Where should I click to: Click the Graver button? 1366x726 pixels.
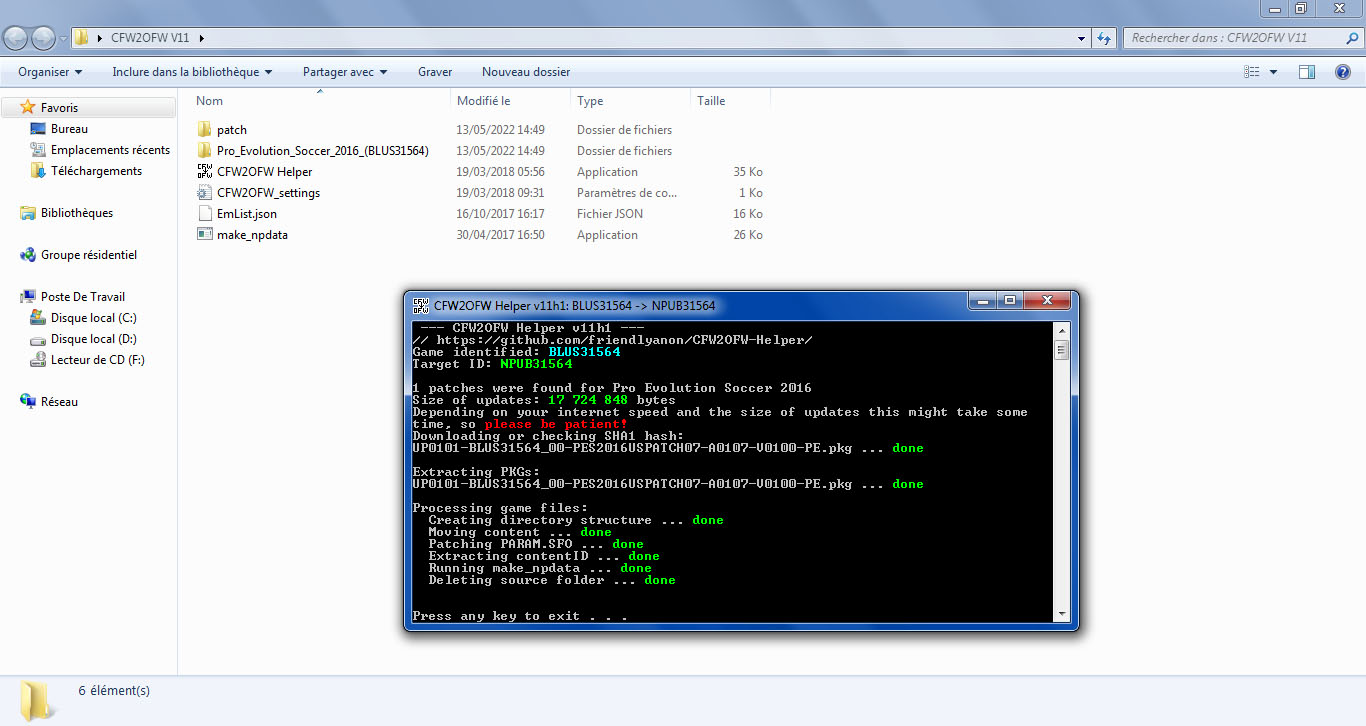point(435,72)
